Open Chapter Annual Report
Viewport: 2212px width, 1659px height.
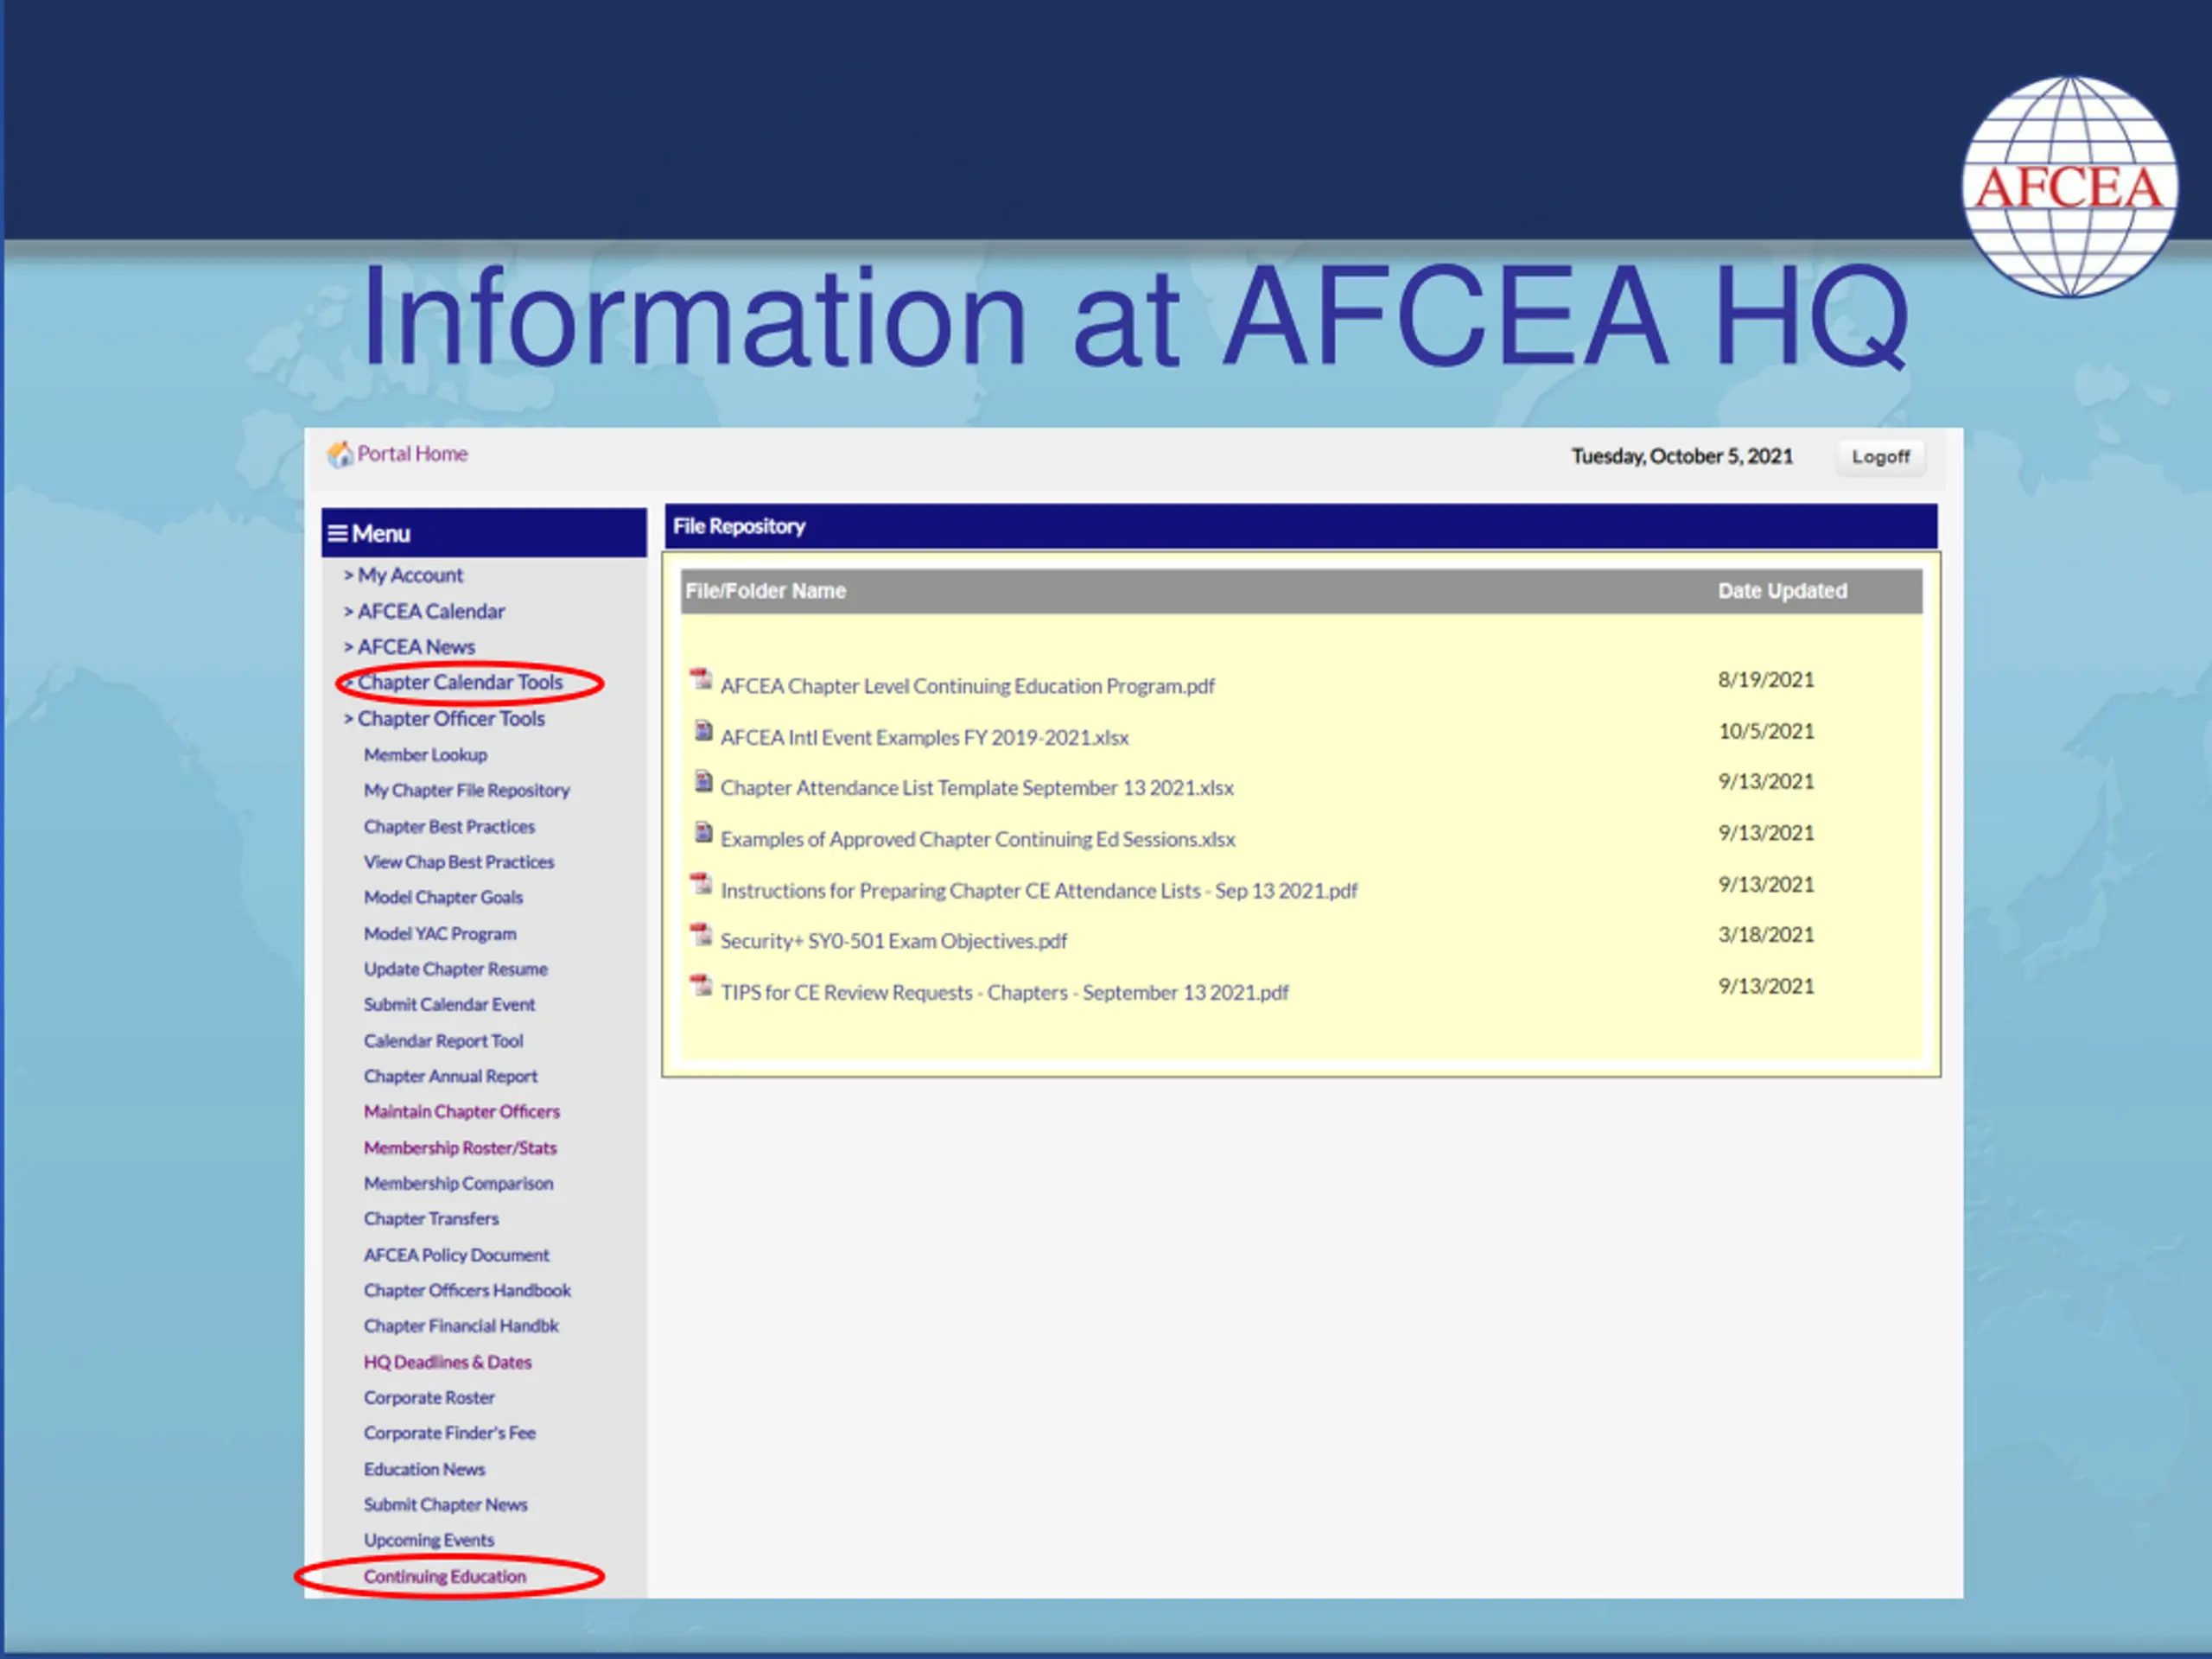(451, 1076)
